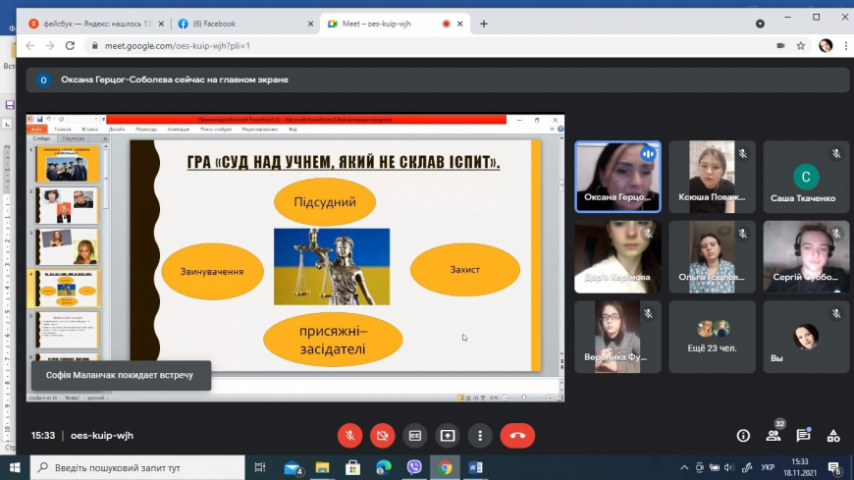
Task: Click Сергій's video tile
Action: pos(806,257)
